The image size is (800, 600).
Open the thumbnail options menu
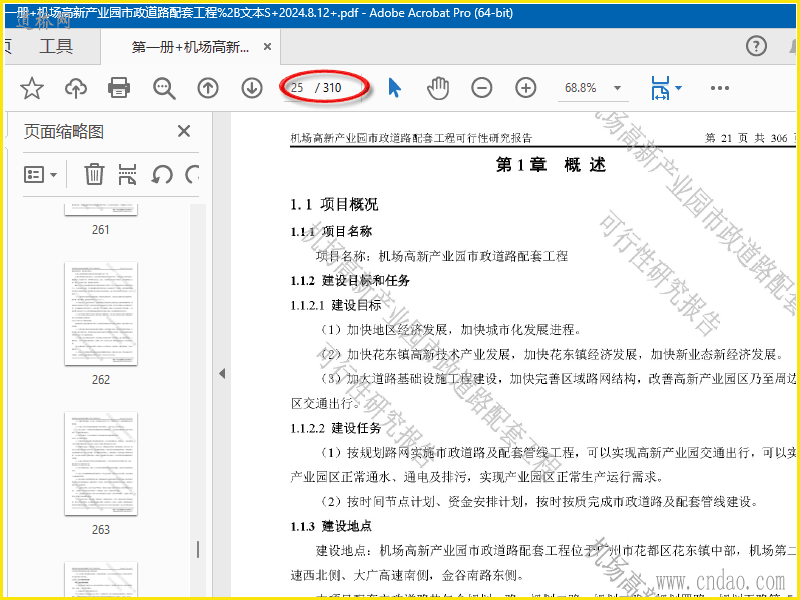40,175
